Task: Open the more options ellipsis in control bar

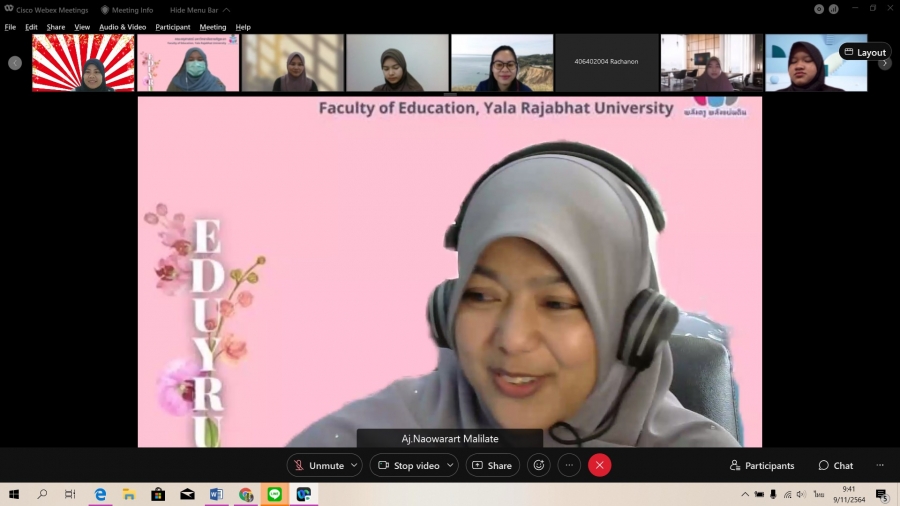Action: point(569,465)
